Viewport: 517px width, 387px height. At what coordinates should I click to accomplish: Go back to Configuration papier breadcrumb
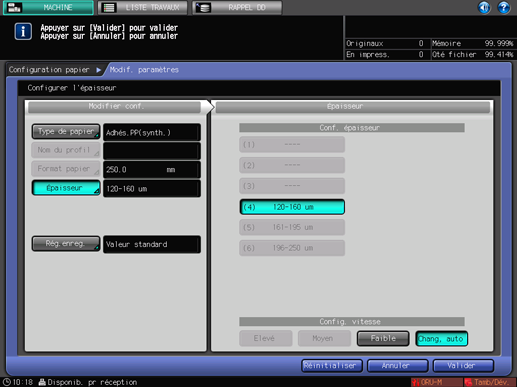tap(49, 70)
